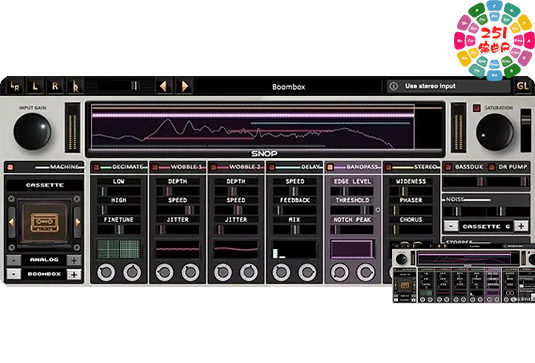Adjust the Stereo Chorus slider

point(411,229)
